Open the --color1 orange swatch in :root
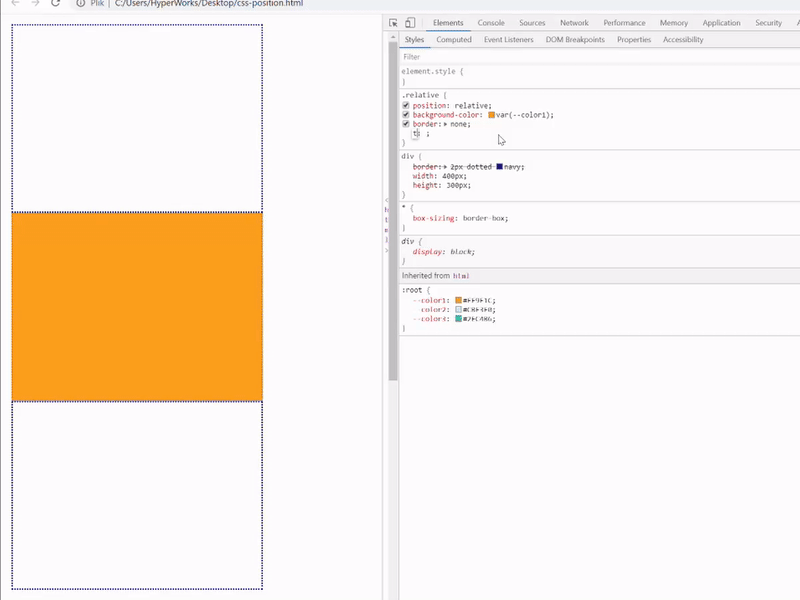The height and width of the screenshot is (600, 800). [458, 300]
